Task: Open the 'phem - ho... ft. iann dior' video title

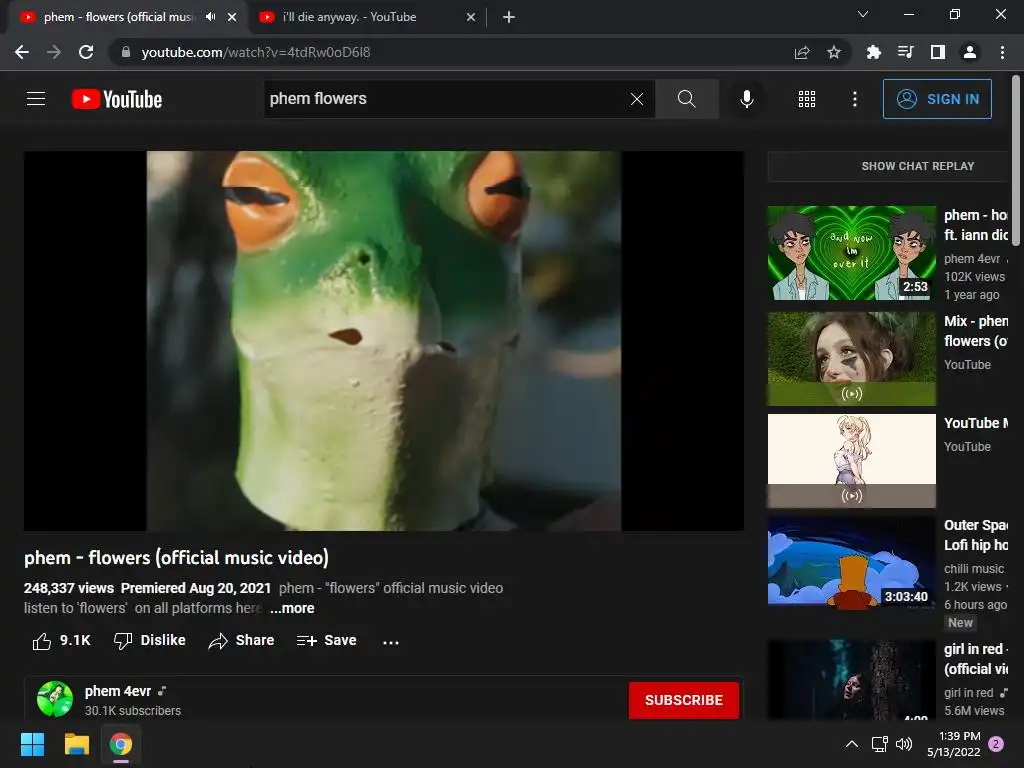Action: [x=976, y=225]
